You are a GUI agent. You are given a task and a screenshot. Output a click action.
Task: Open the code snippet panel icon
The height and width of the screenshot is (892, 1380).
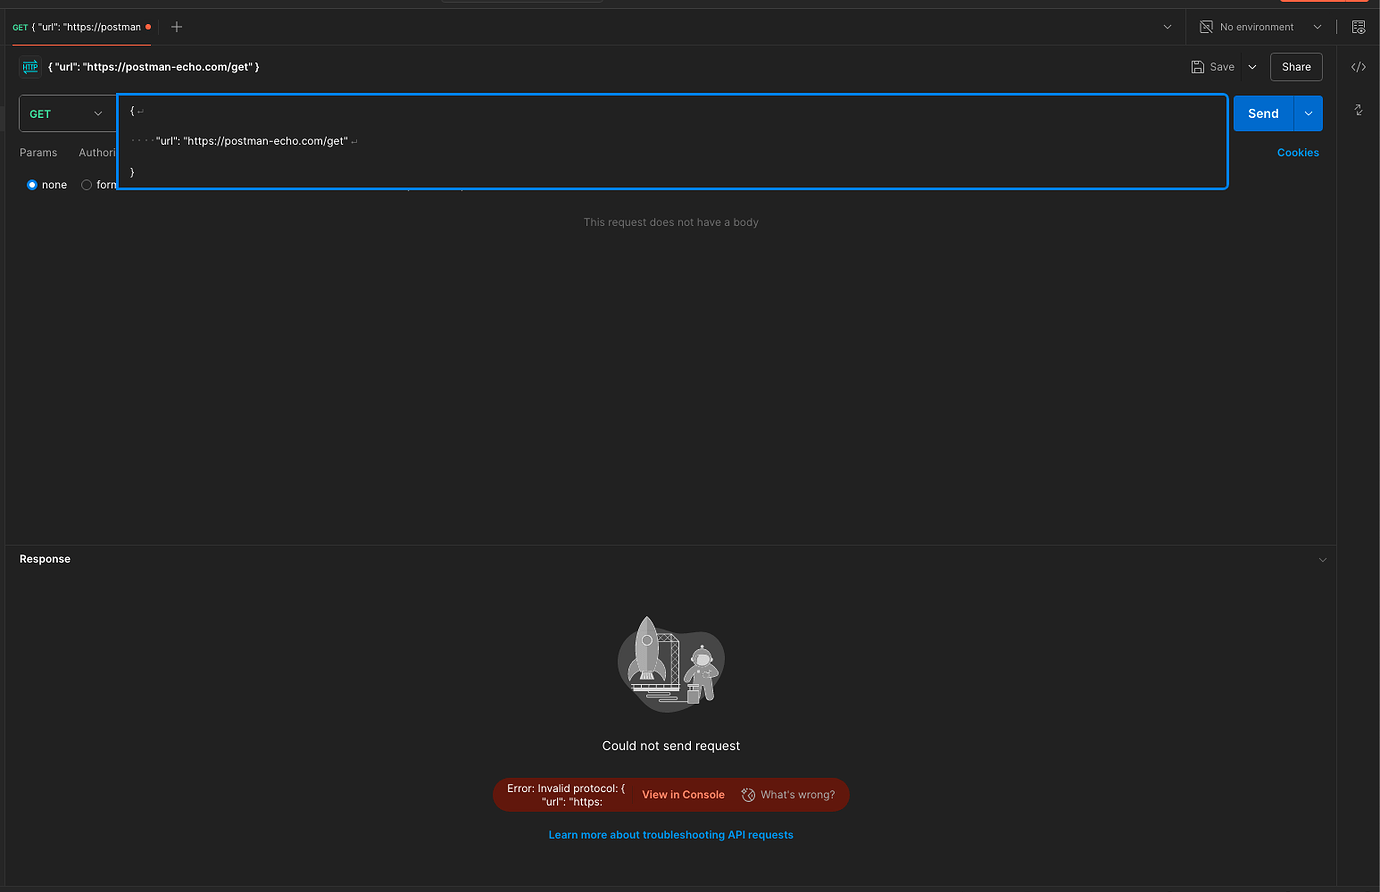click(x=1357, y=66)
